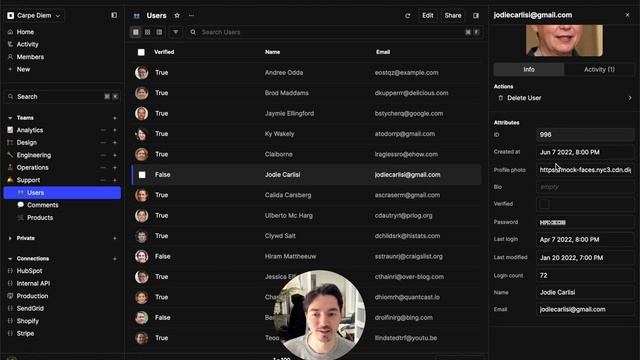Sort by the Email column header
Image resolution: width=640 pixels, height=360 pixels.
tap(383, 52)
